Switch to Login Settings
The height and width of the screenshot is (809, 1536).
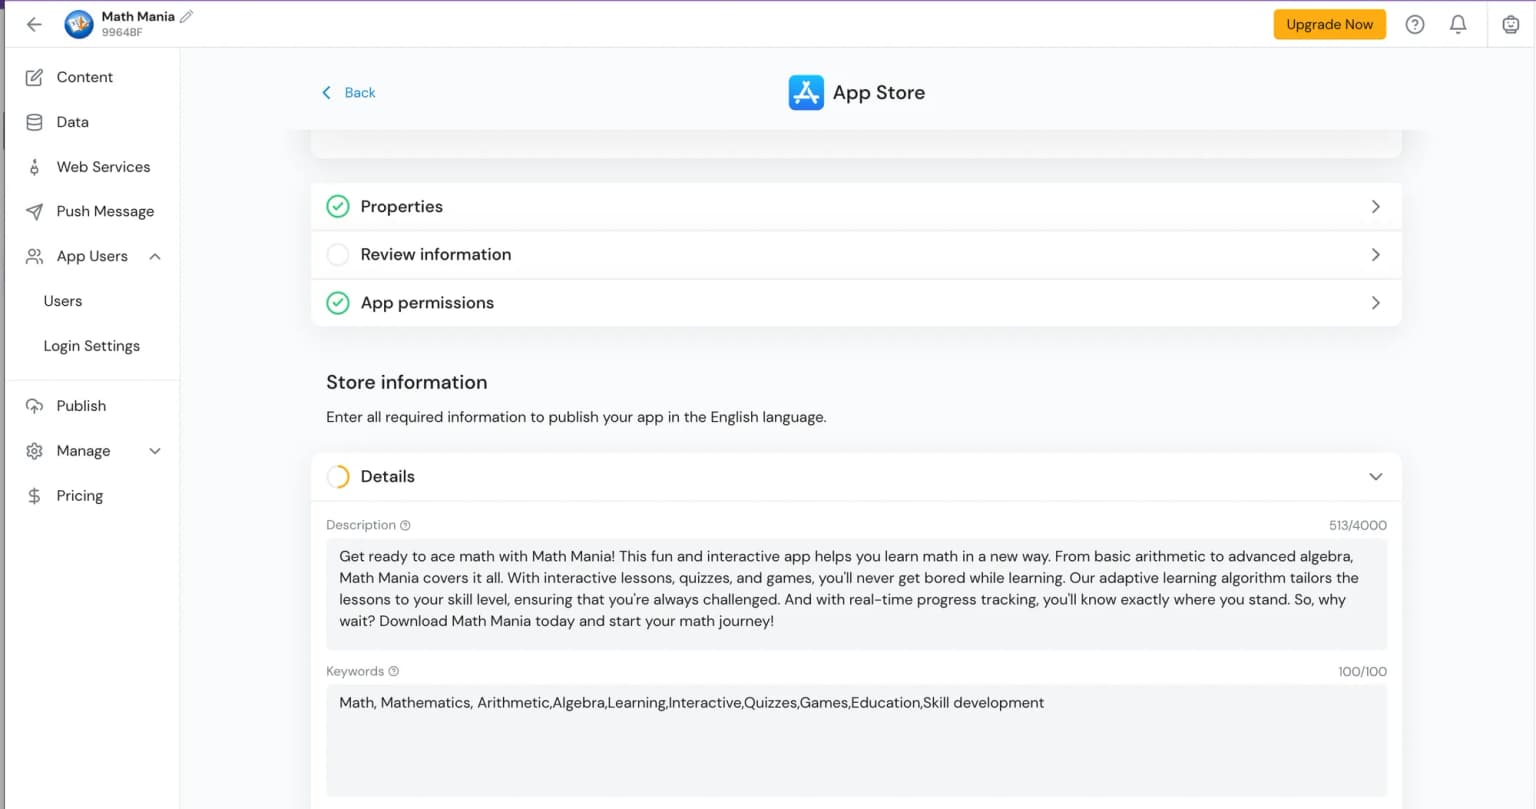tap(91, 345)
